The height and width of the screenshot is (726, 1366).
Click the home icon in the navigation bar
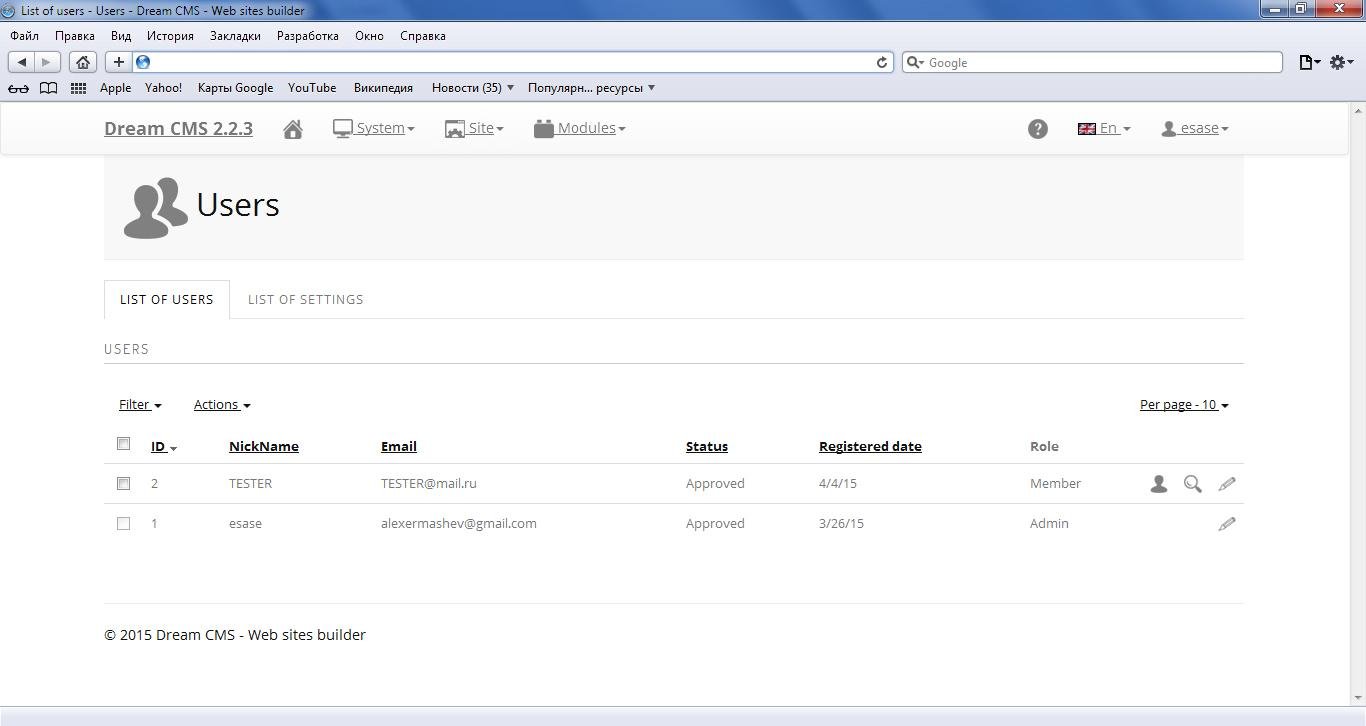point(293,128)
